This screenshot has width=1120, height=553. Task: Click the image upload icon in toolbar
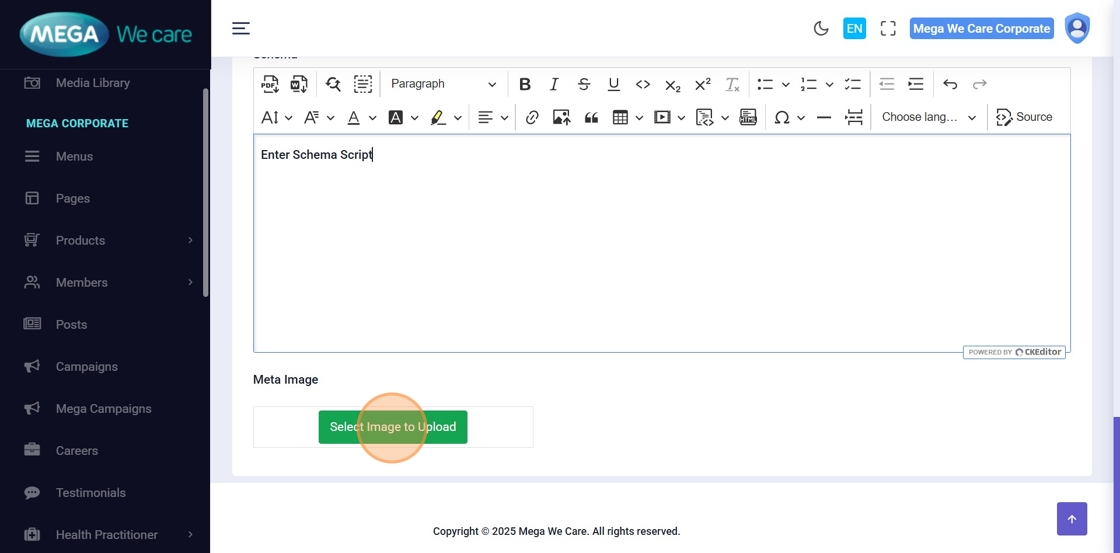561,118
